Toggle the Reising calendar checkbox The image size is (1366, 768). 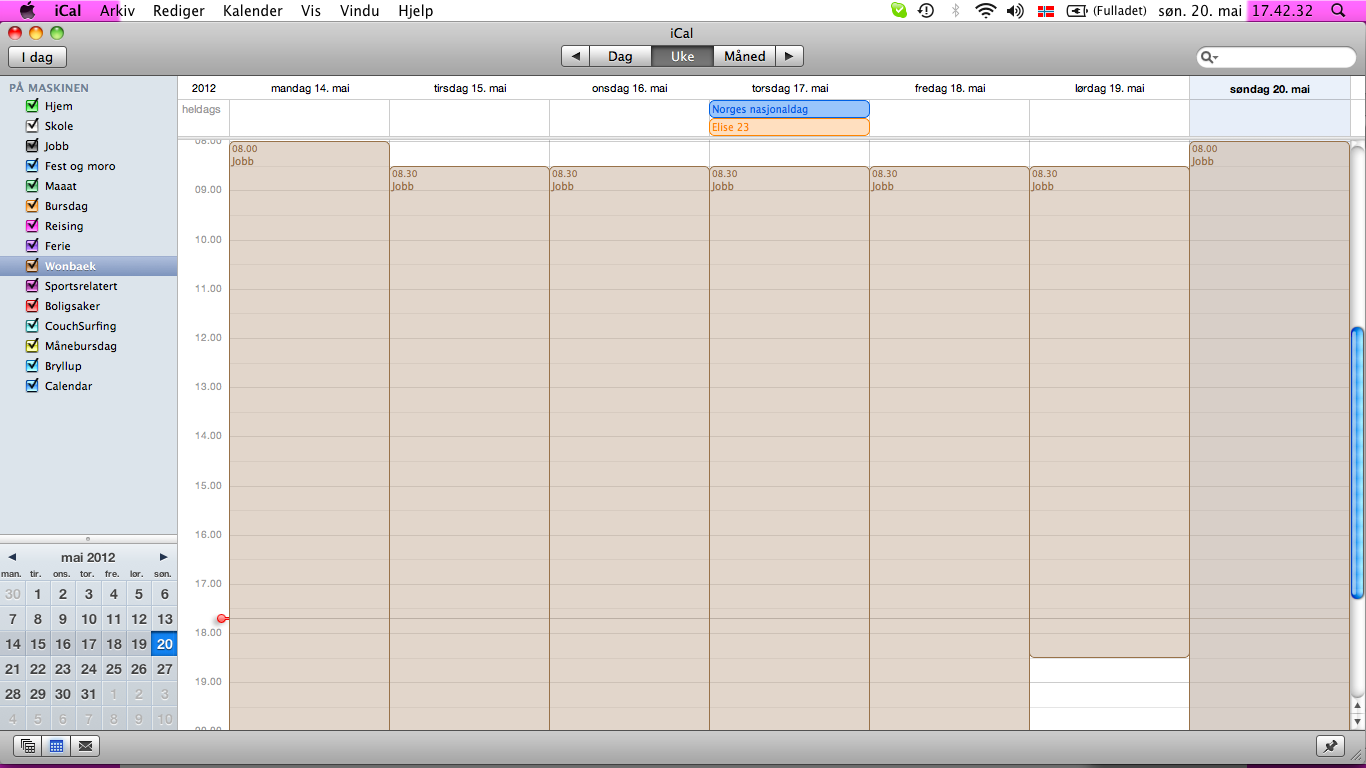click(x=32, y=226)
